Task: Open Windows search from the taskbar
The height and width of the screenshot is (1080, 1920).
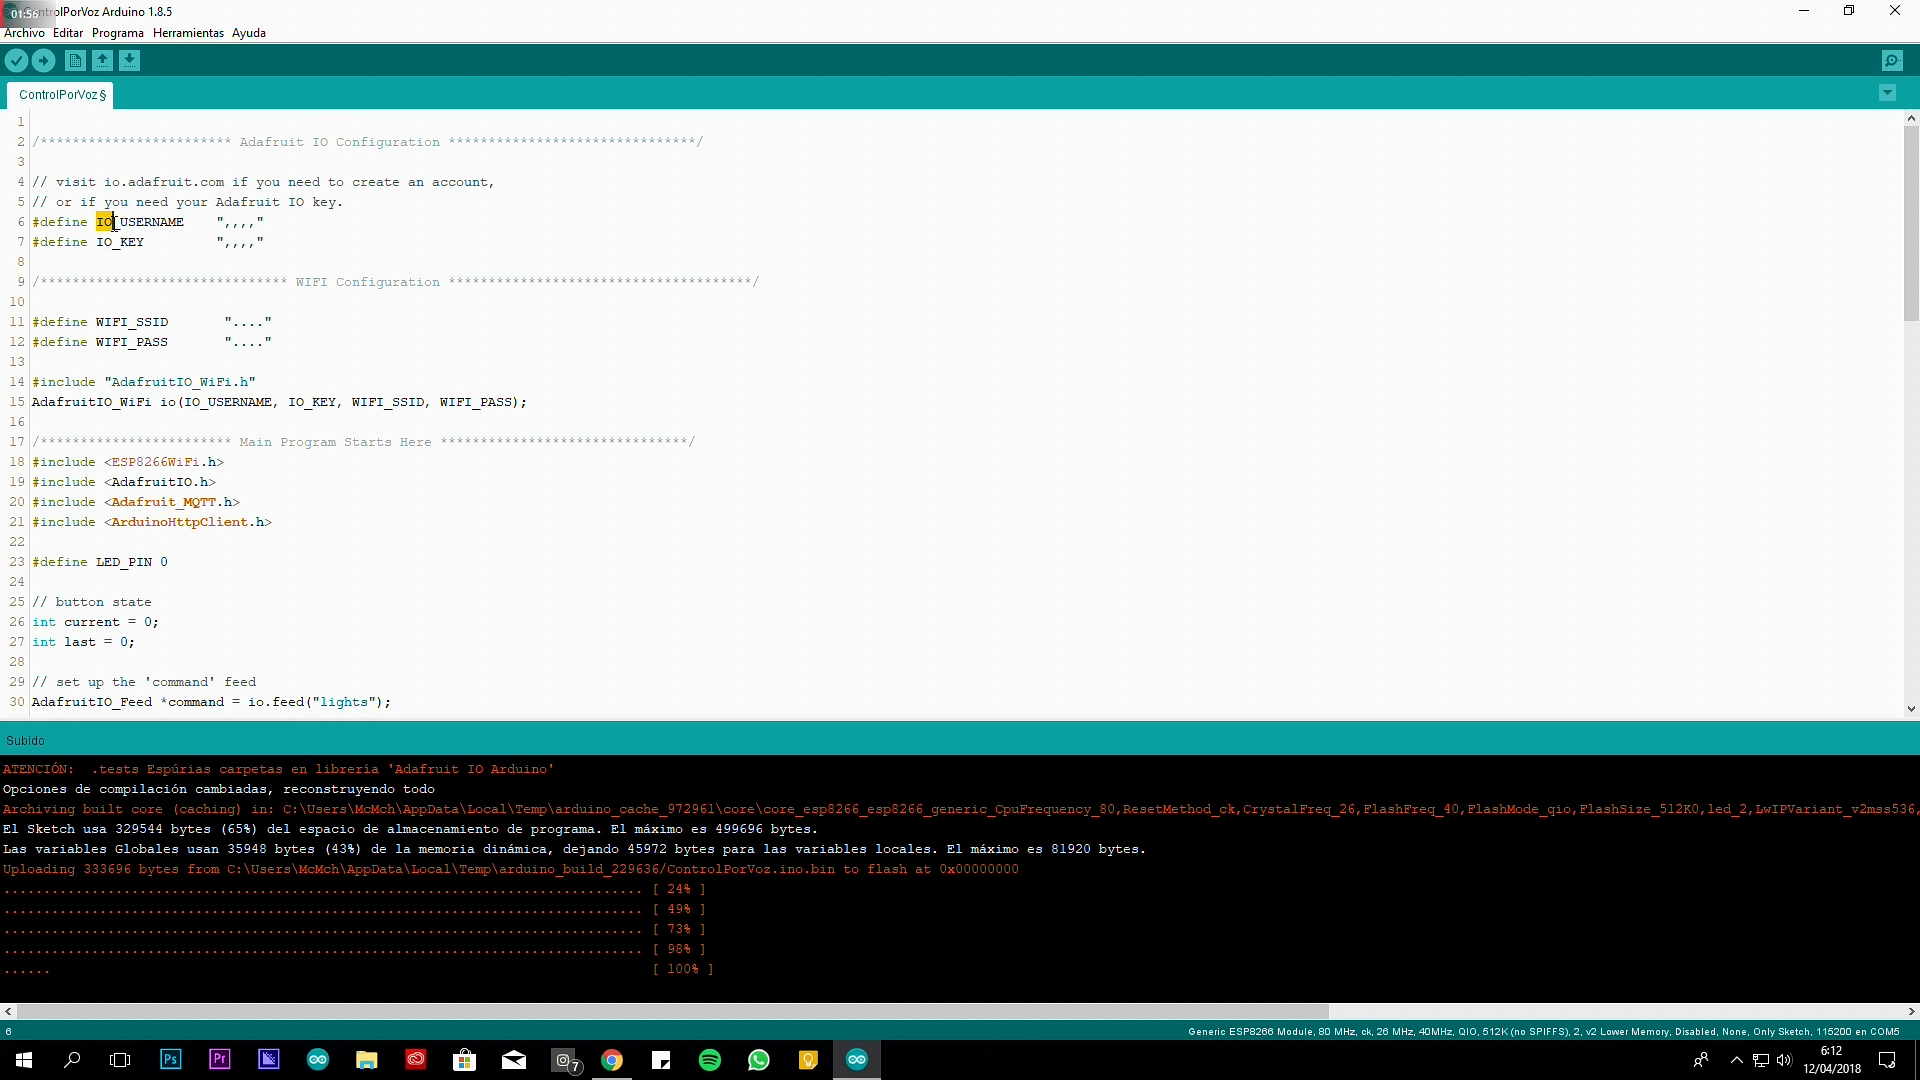Action: 71,1059
